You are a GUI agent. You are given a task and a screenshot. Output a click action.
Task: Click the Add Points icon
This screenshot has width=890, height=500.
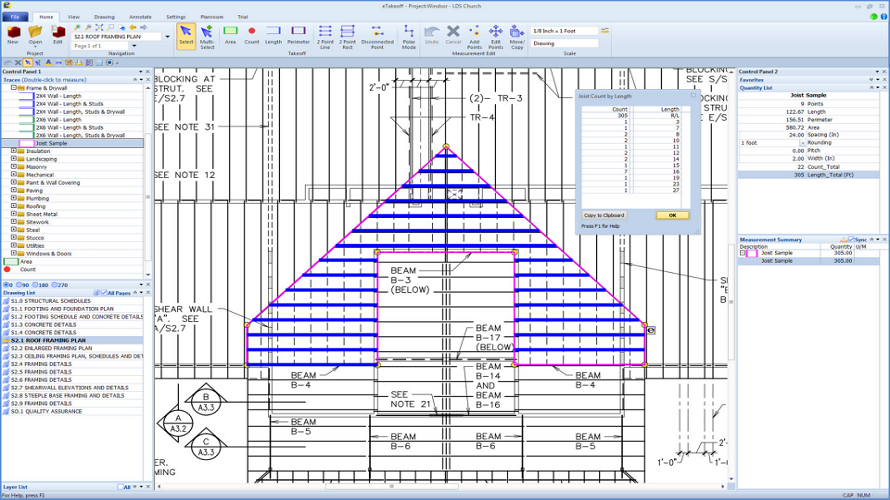click(x=474, y=35)
